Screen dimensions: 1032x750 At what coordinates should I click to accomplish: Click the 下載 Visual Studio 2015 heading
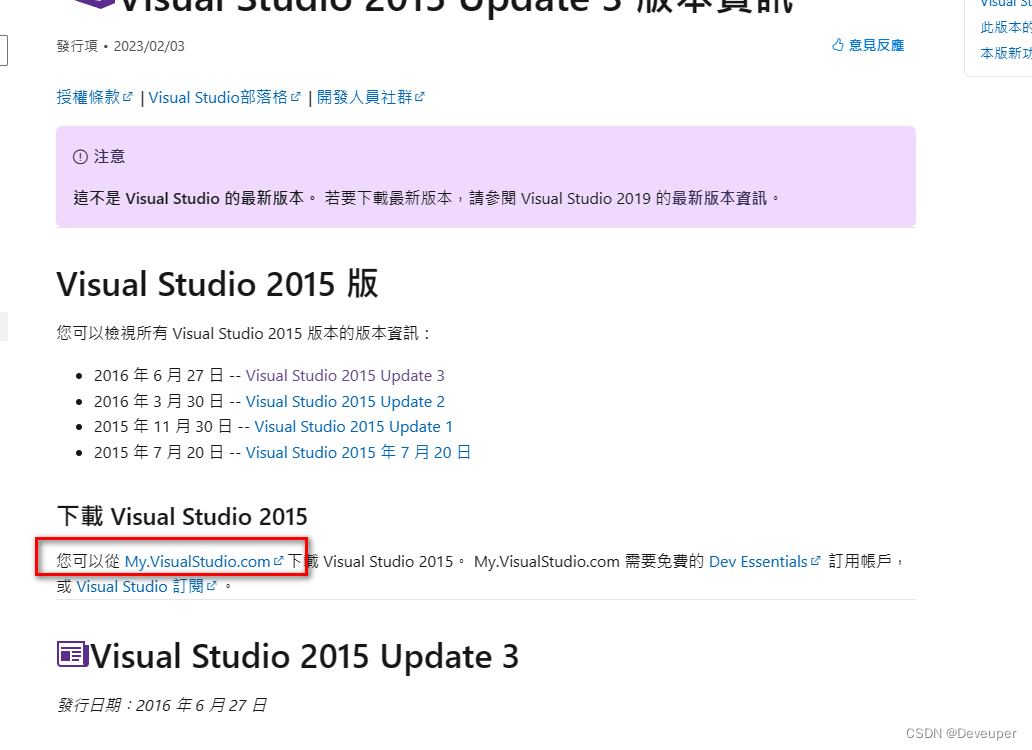point(182,516)
